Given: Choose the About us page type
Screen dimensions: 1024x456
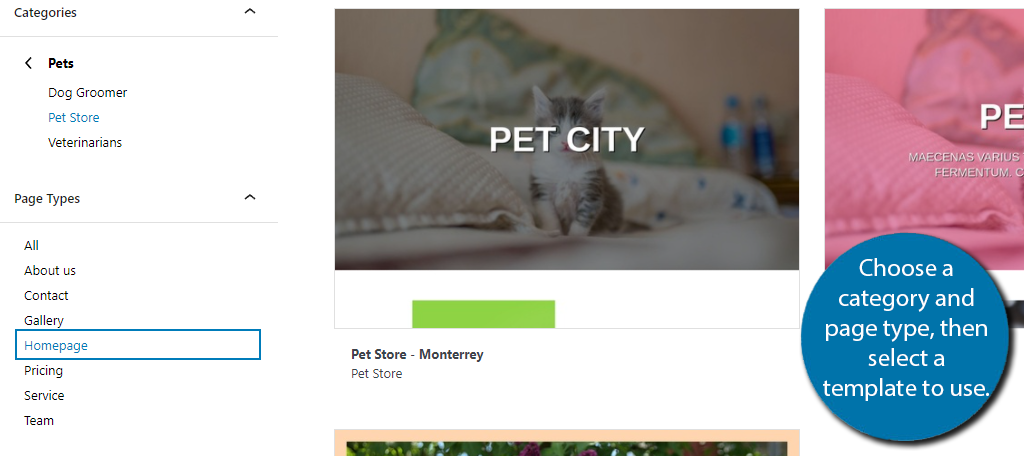Looking at the screenshot, I should point(50,270).
